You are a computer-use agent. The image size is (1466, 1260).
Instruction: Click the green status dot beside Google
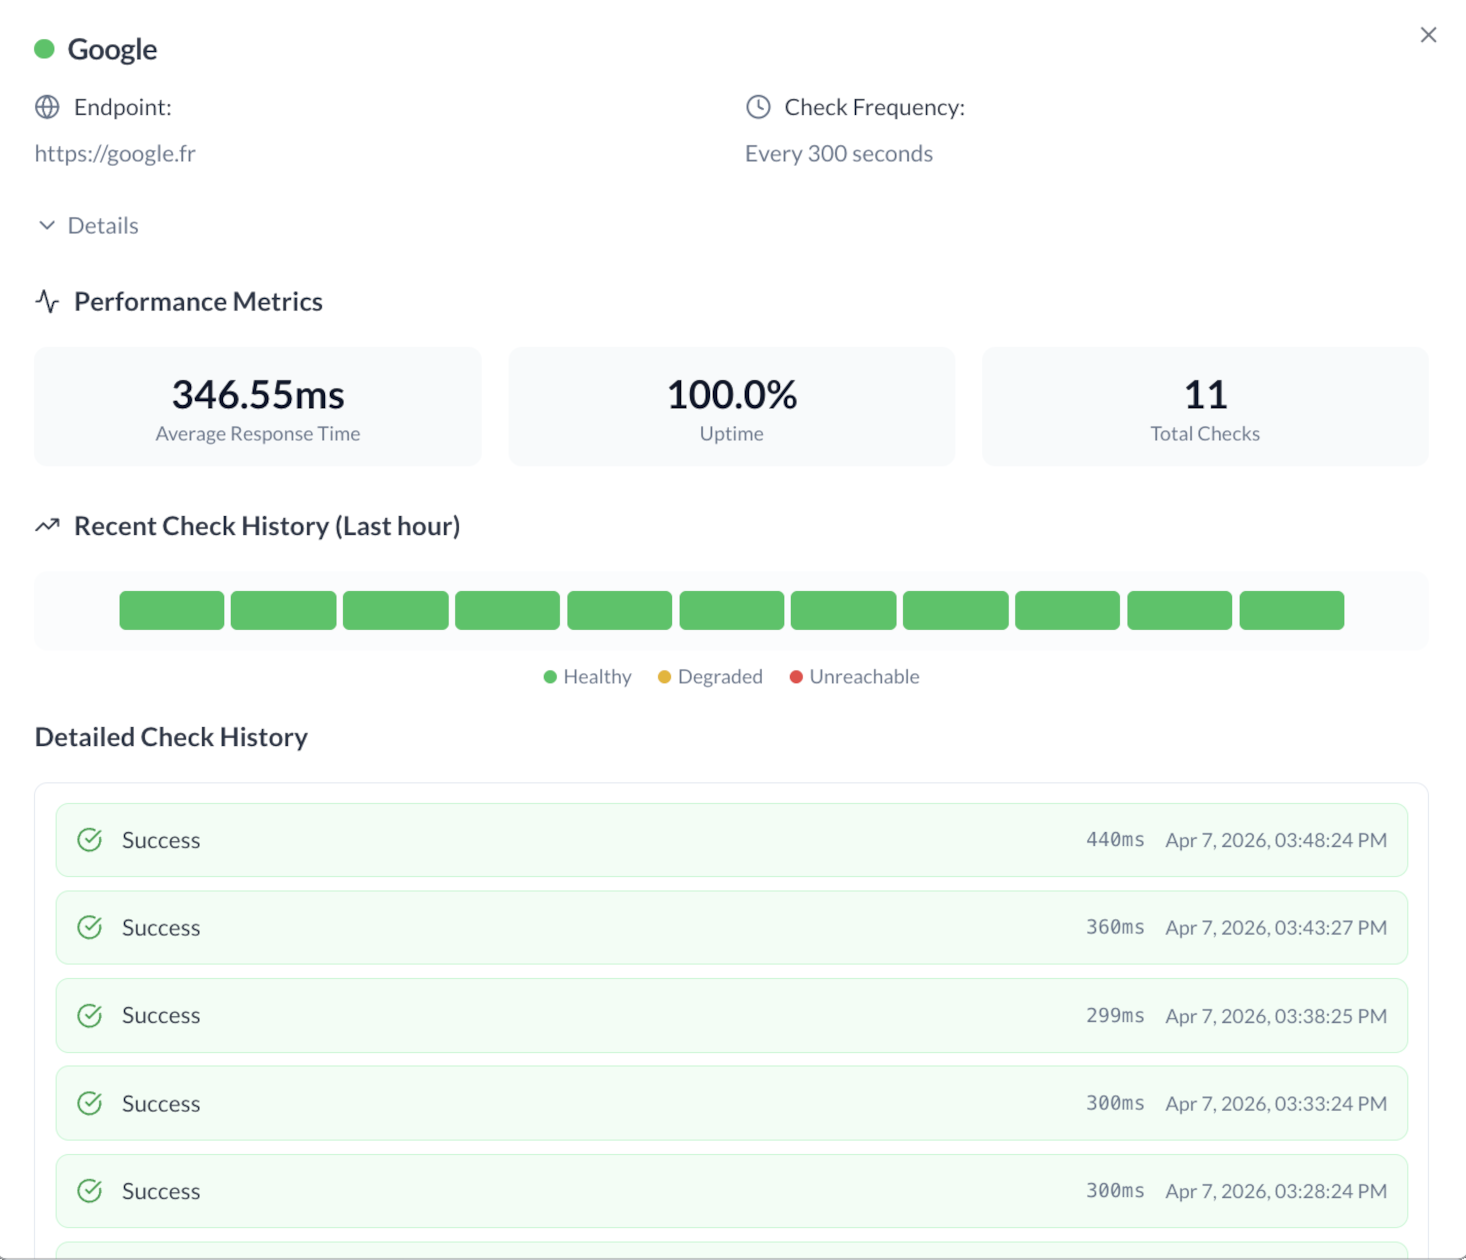[x=44, y=49]
